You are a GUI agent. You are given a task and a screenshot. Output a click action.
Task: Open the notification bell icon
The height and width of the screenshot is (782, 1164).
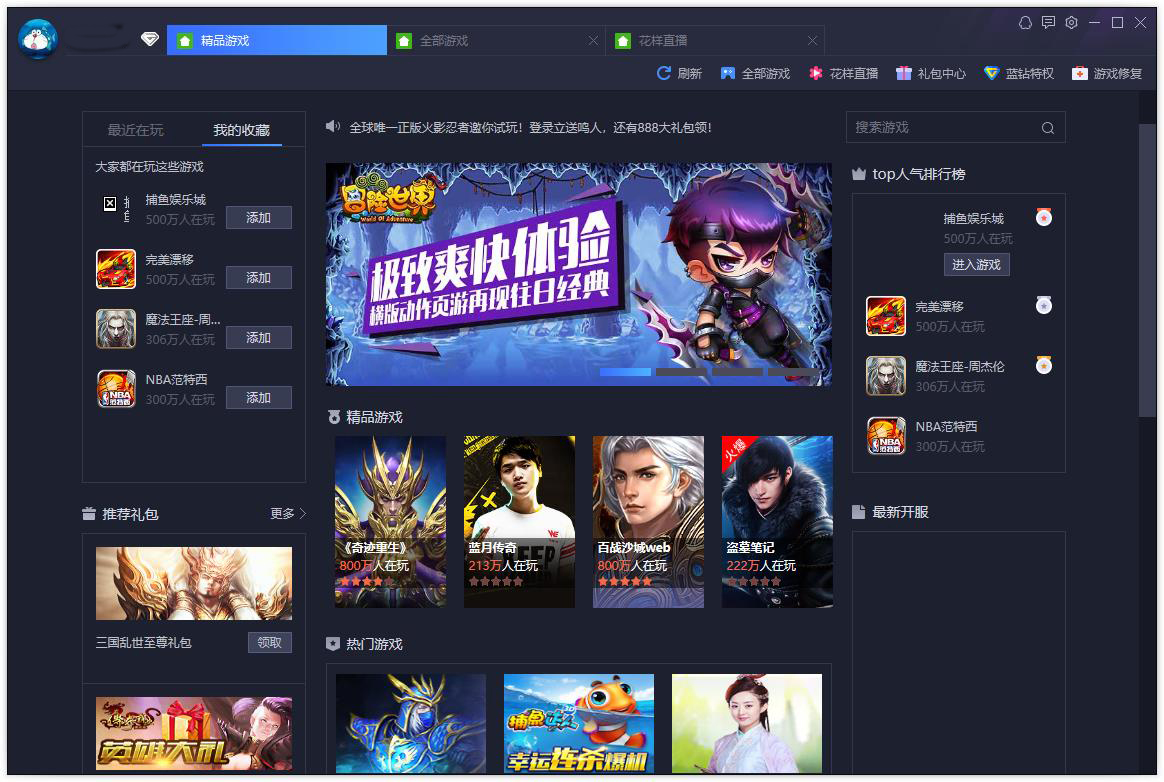[1025, 23]
